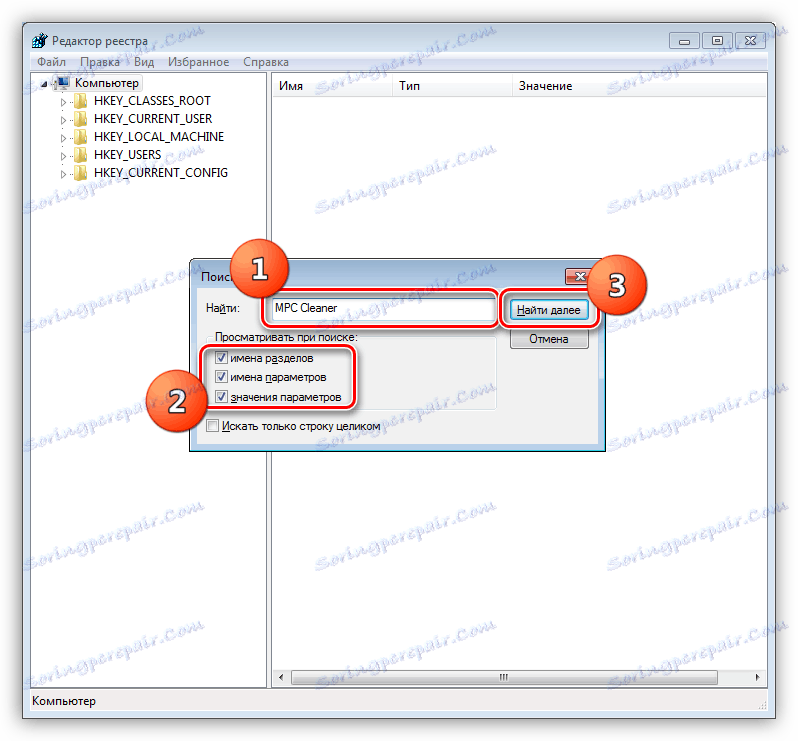Uncheck значения параметров checkbox
Screen dimensions: 798x741
pos(221,396)
